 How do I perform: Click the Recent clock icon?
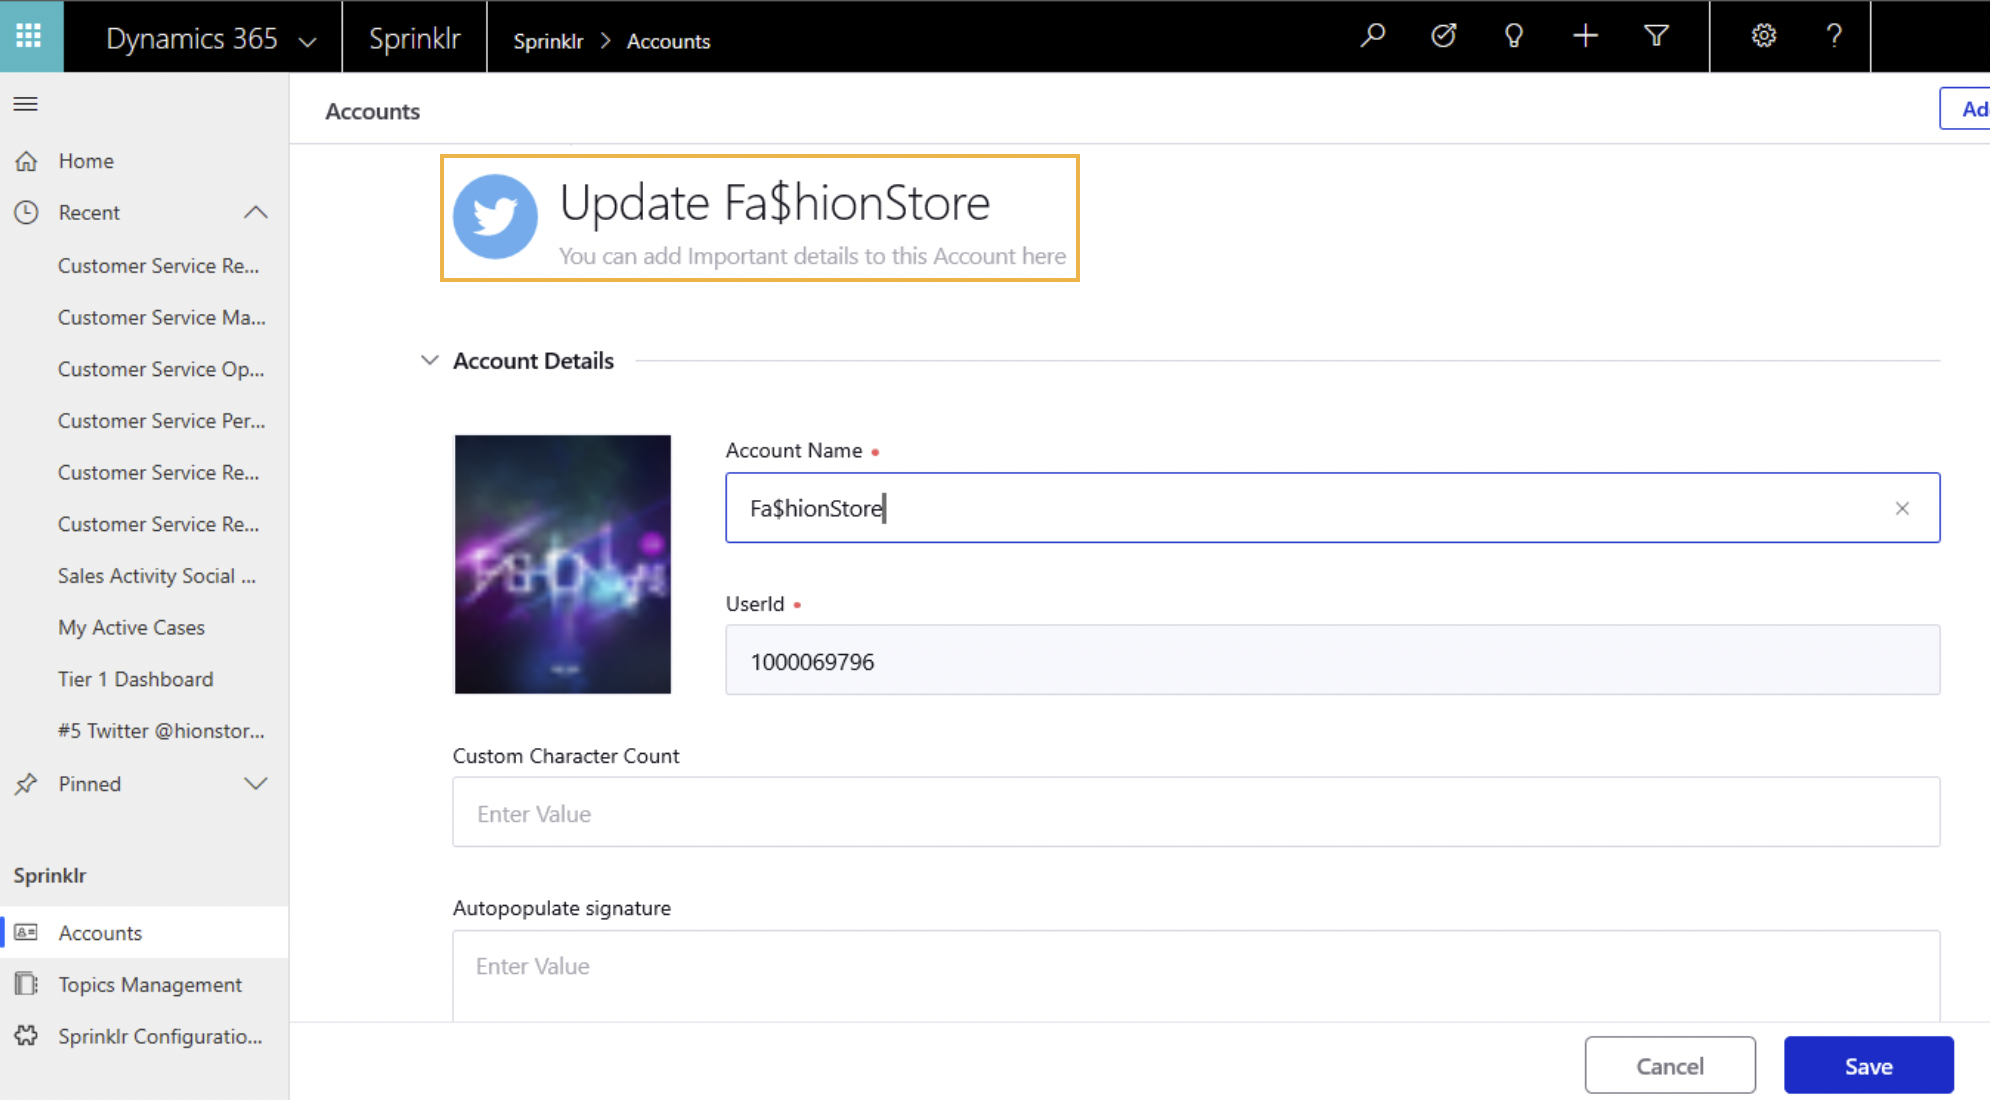tap(27, 213)
